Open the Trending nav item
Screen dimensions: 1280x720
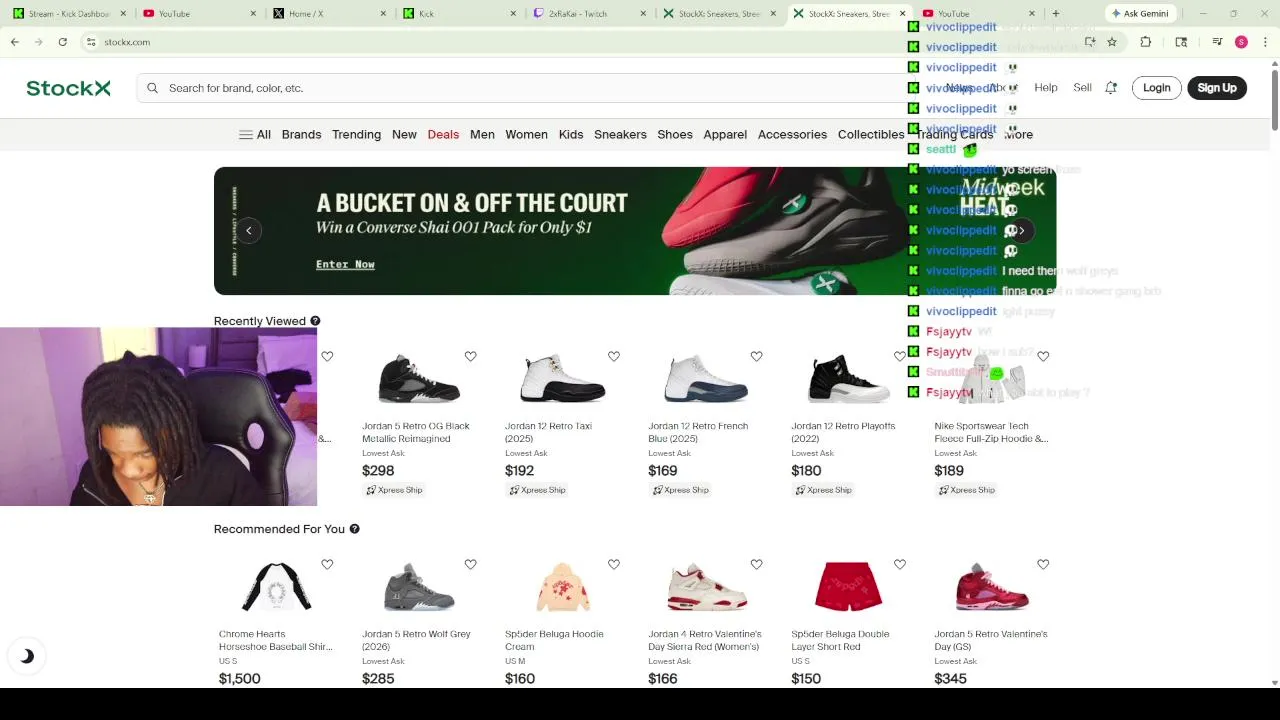[356, 134]
